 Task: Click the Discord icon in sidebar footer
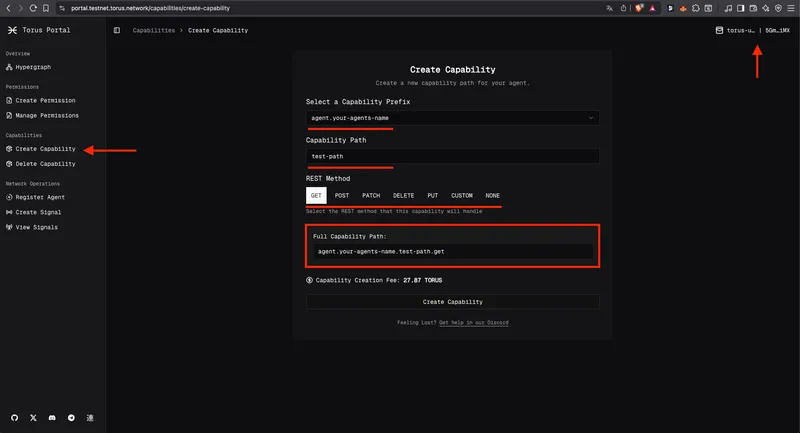(x=52, y=416)
